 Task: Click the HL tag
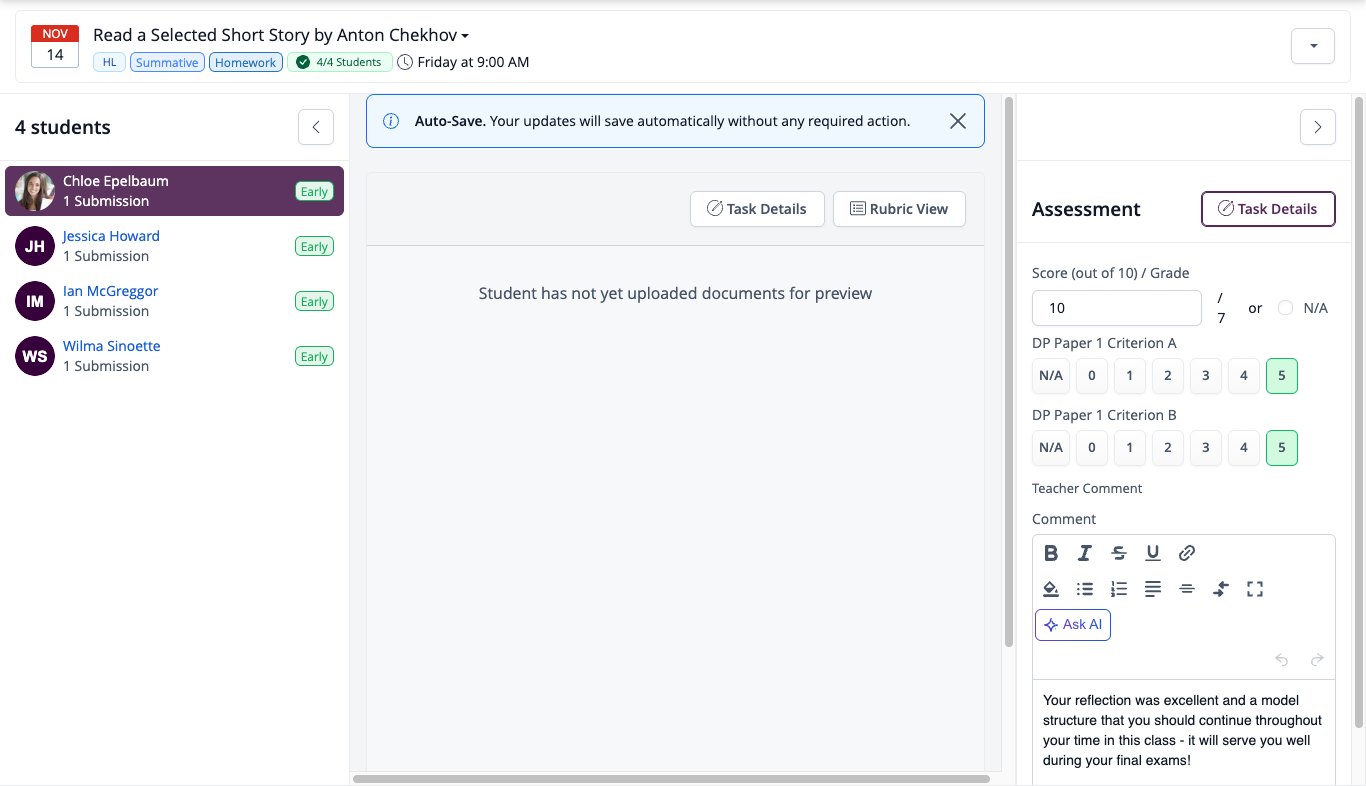(110, 62)
